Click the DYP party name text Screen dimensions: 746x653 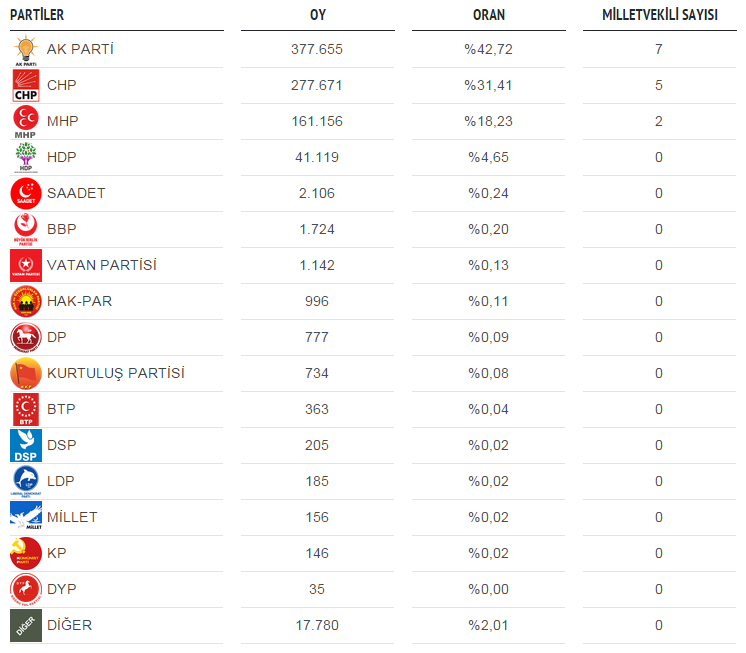(x=62, y=589)
